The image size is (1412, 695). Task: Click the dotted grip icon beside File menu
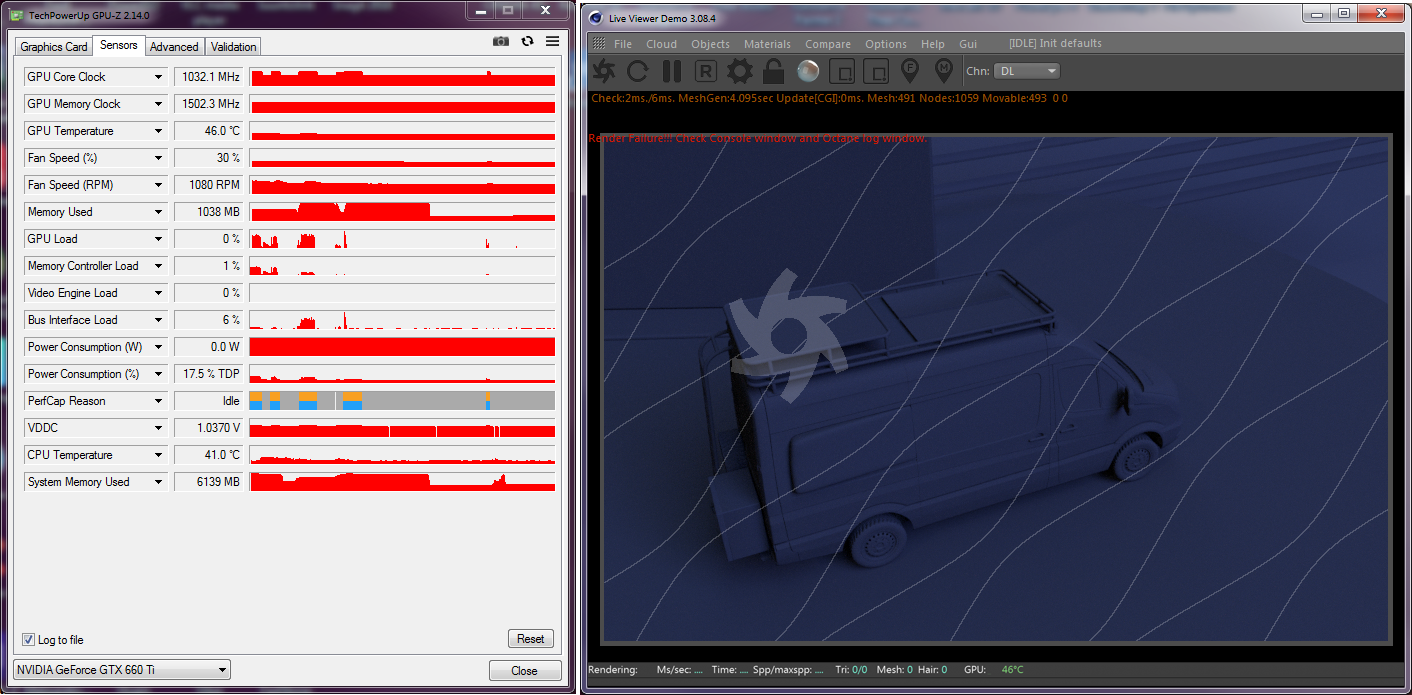[599, 44]
